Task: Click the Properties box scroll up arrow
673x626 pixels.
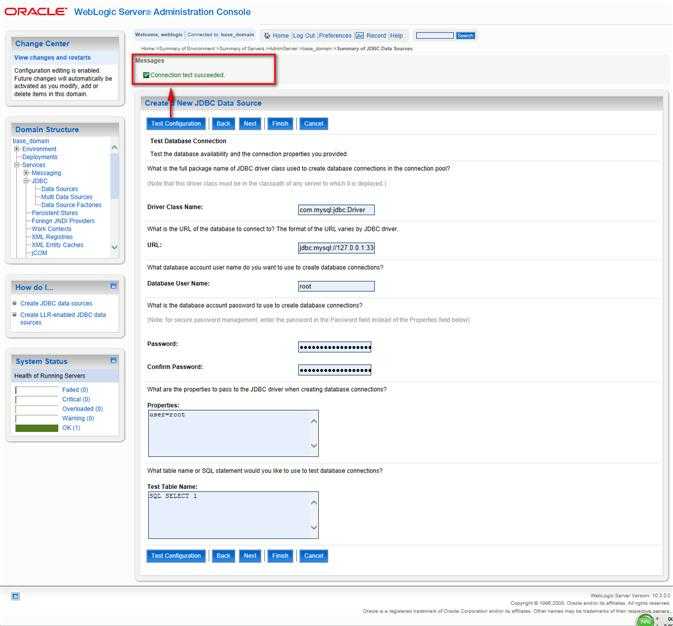Action: (314, 421)
